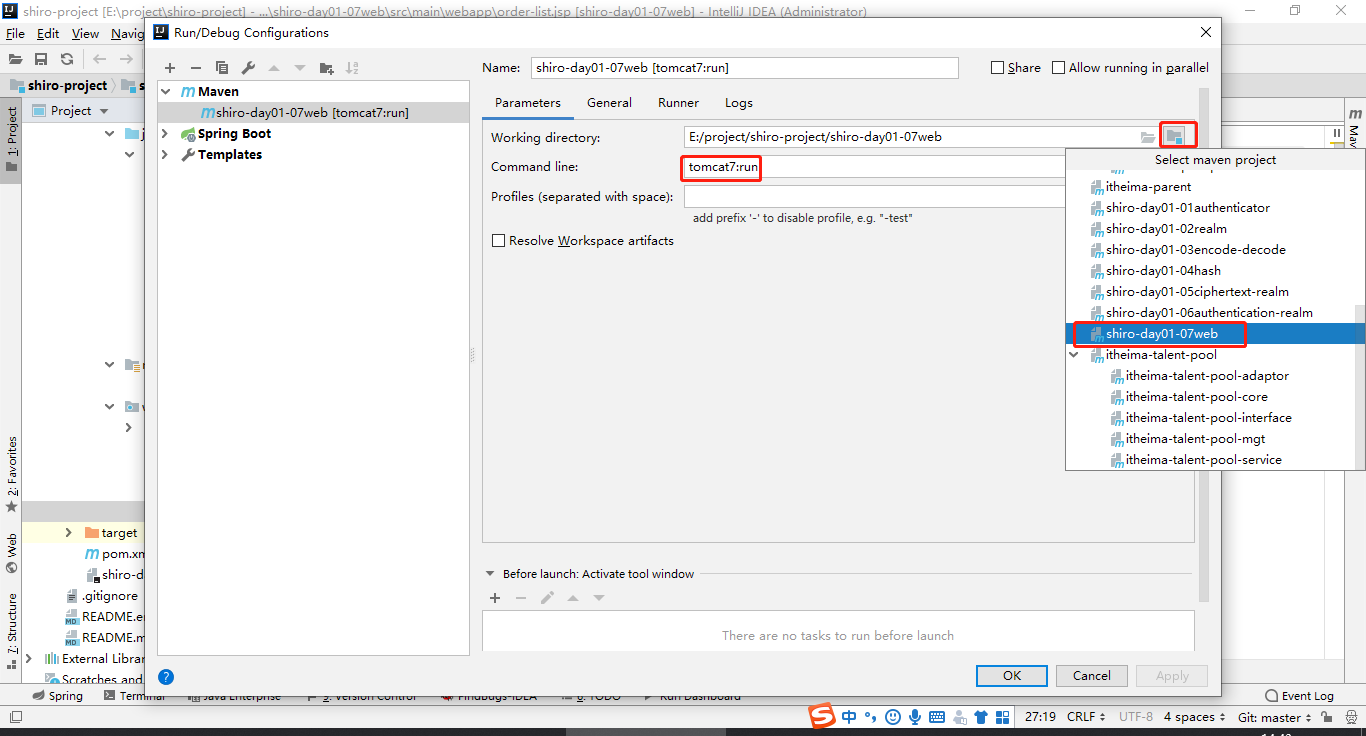Collapse the Maven configuration node
The image size is (1366, 736).
coord(166,92)
